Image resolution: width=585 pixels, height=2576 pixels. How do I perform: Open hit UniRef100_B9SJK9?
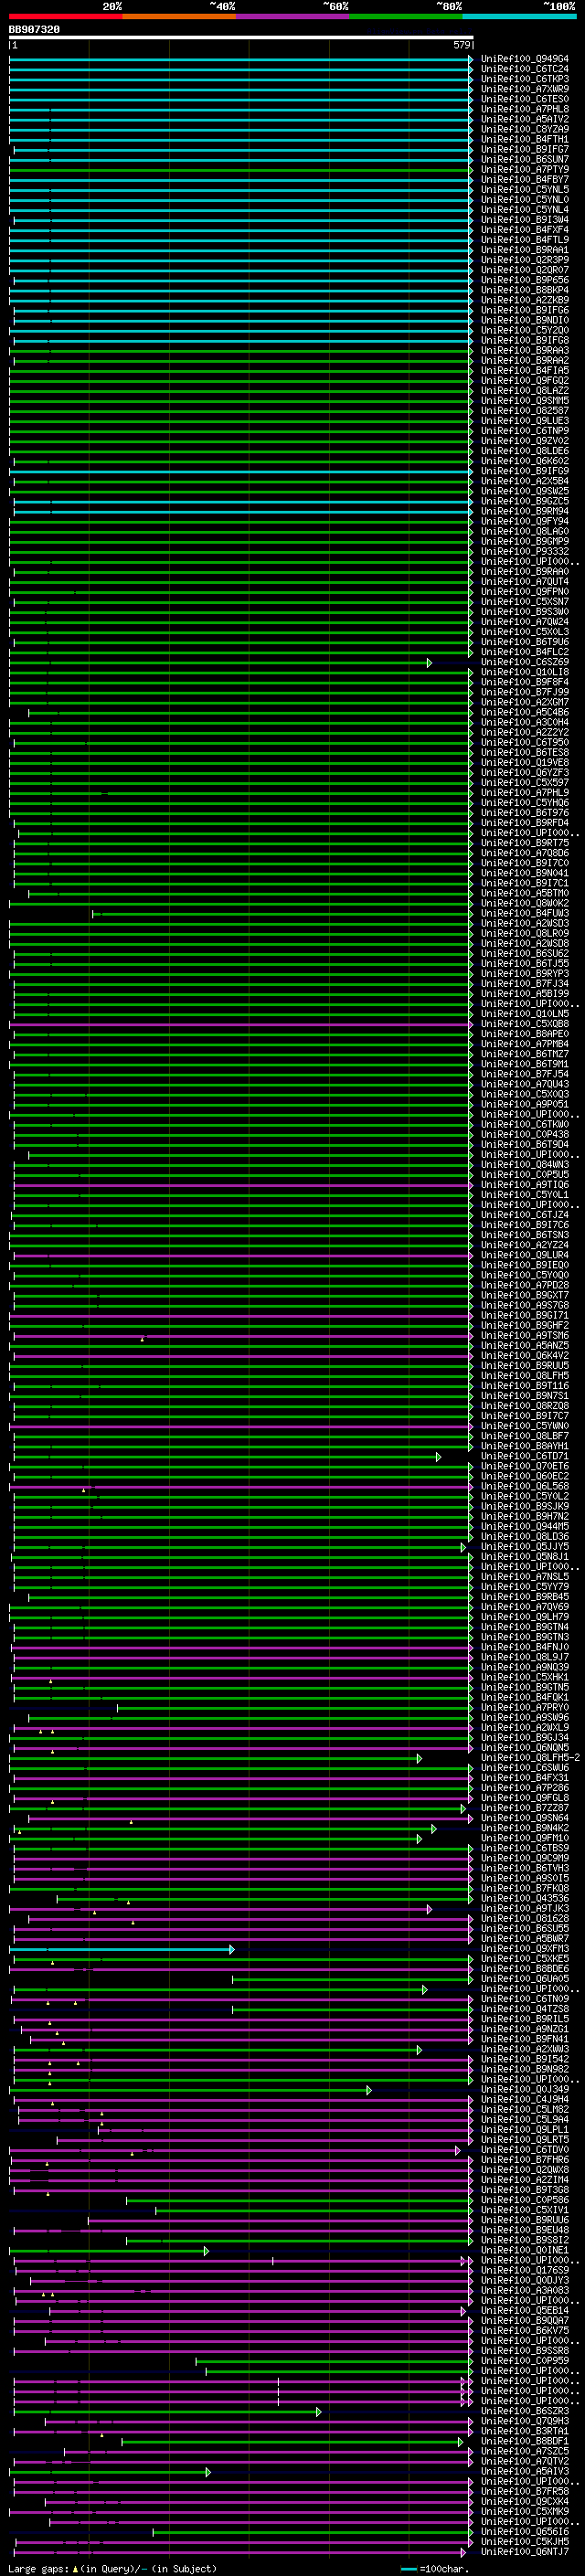[x=525, y=1506]
